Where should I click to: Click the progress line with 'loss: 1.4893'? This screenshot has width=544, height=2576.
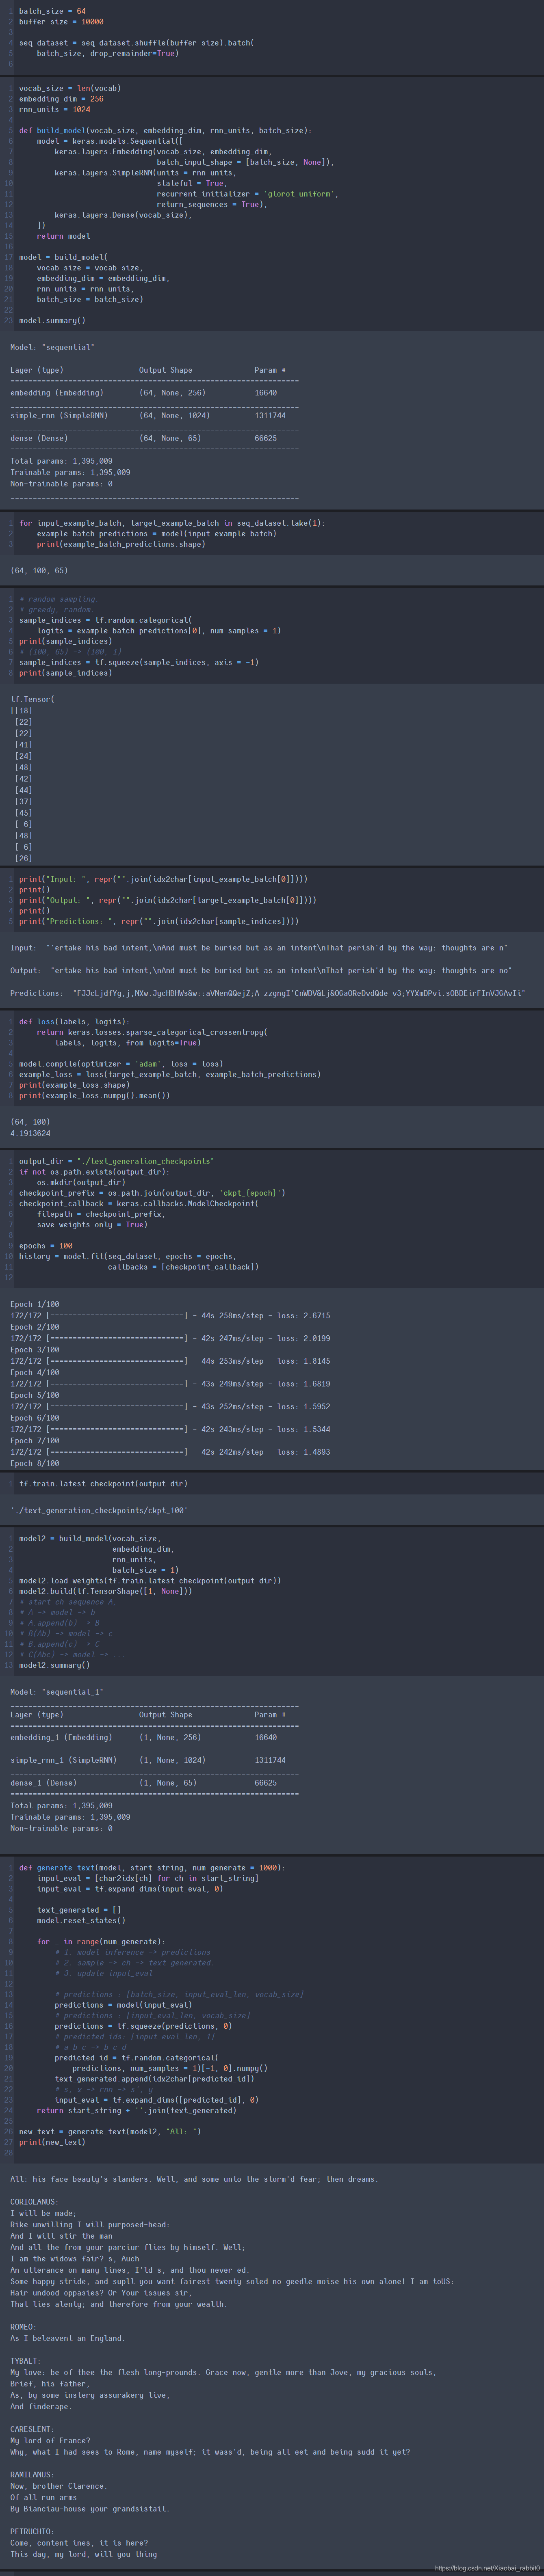point(170,1452)
